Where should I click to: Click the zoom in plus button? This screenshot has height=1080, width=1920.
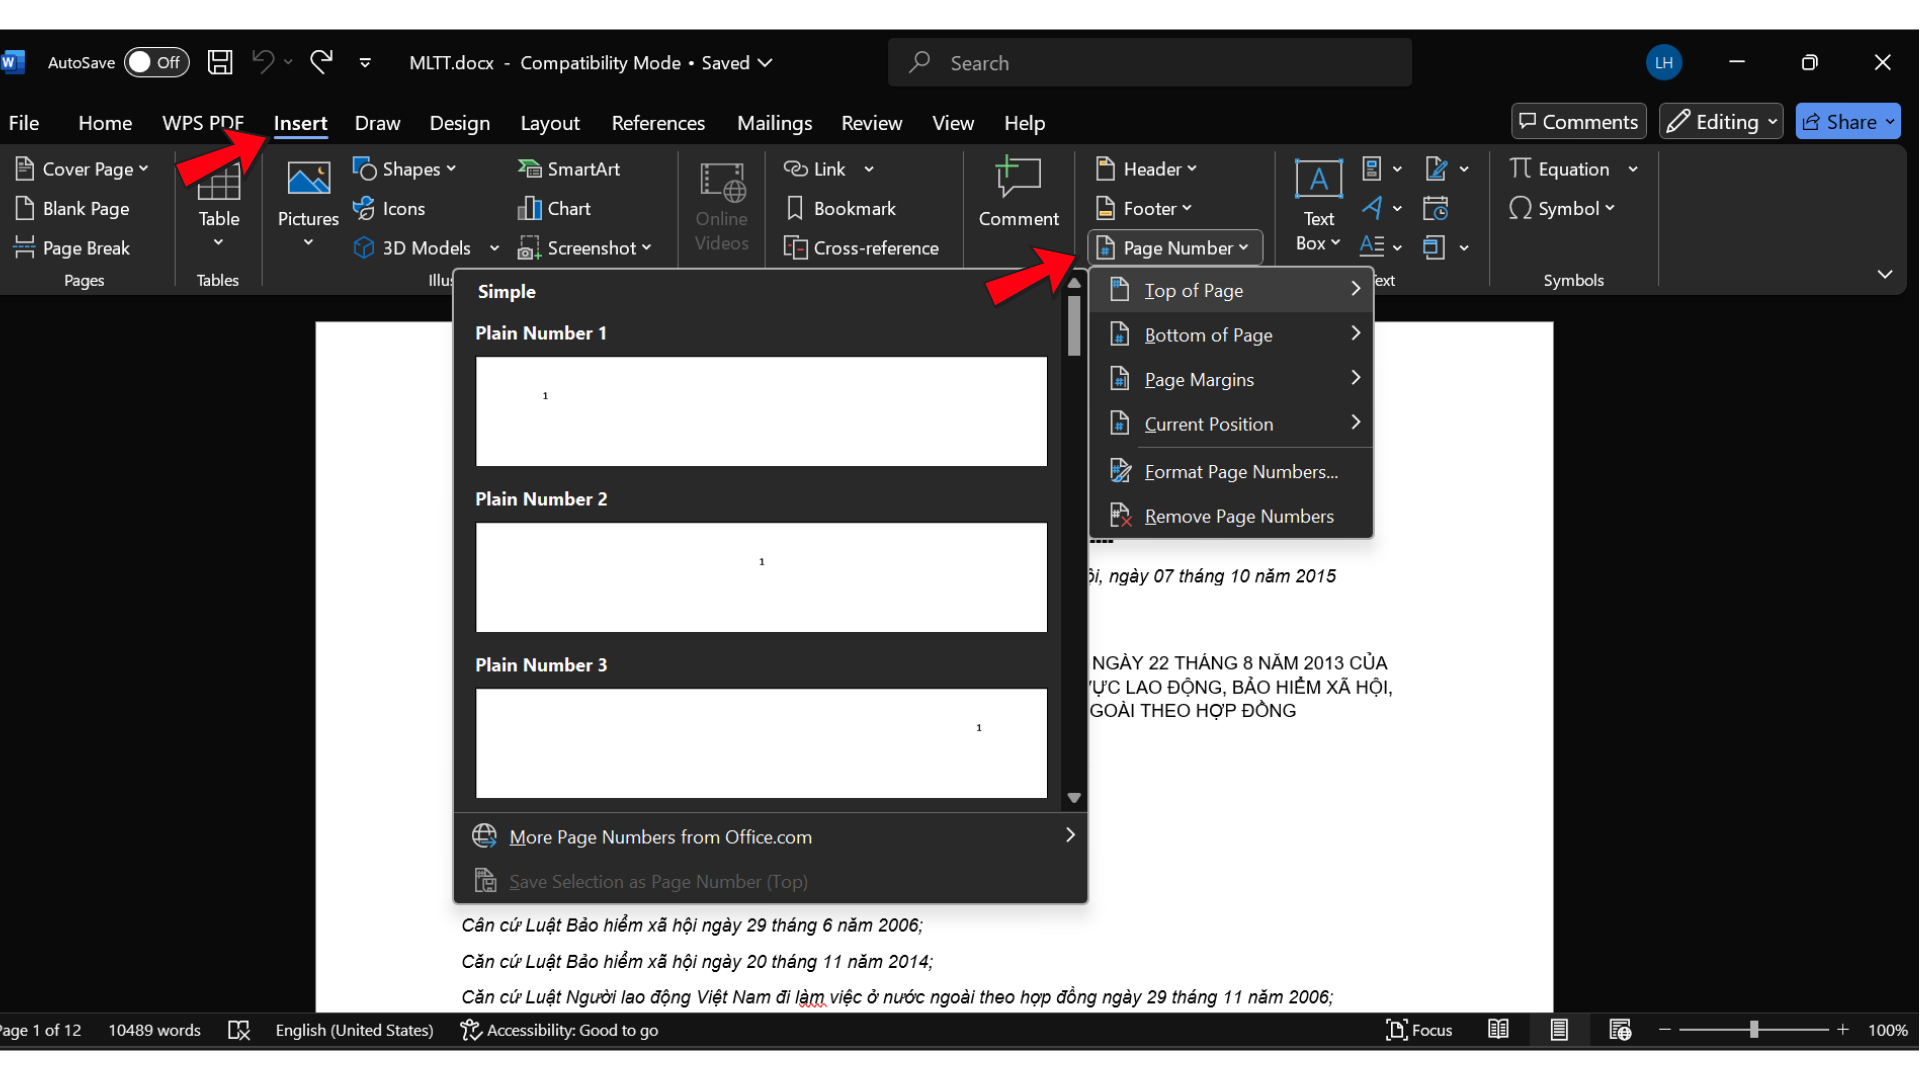click(1842, 1029)
